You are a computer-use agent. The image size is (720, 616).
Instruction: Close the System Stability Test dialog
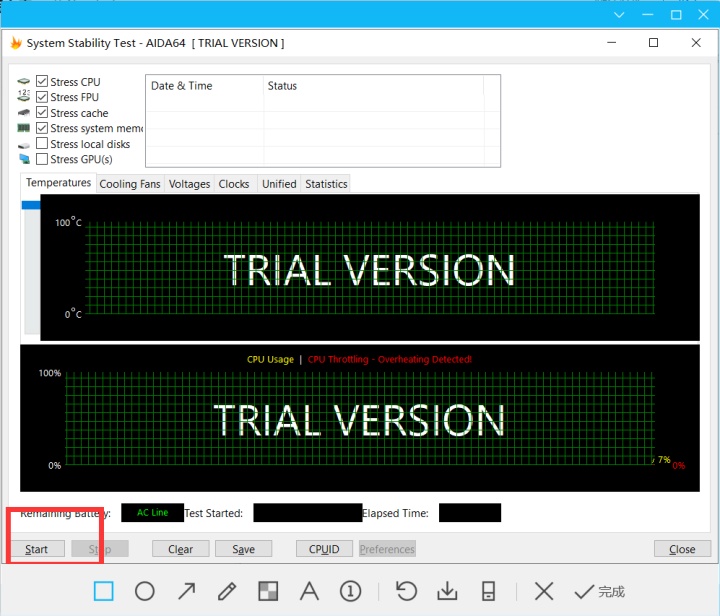coord(682,549)
